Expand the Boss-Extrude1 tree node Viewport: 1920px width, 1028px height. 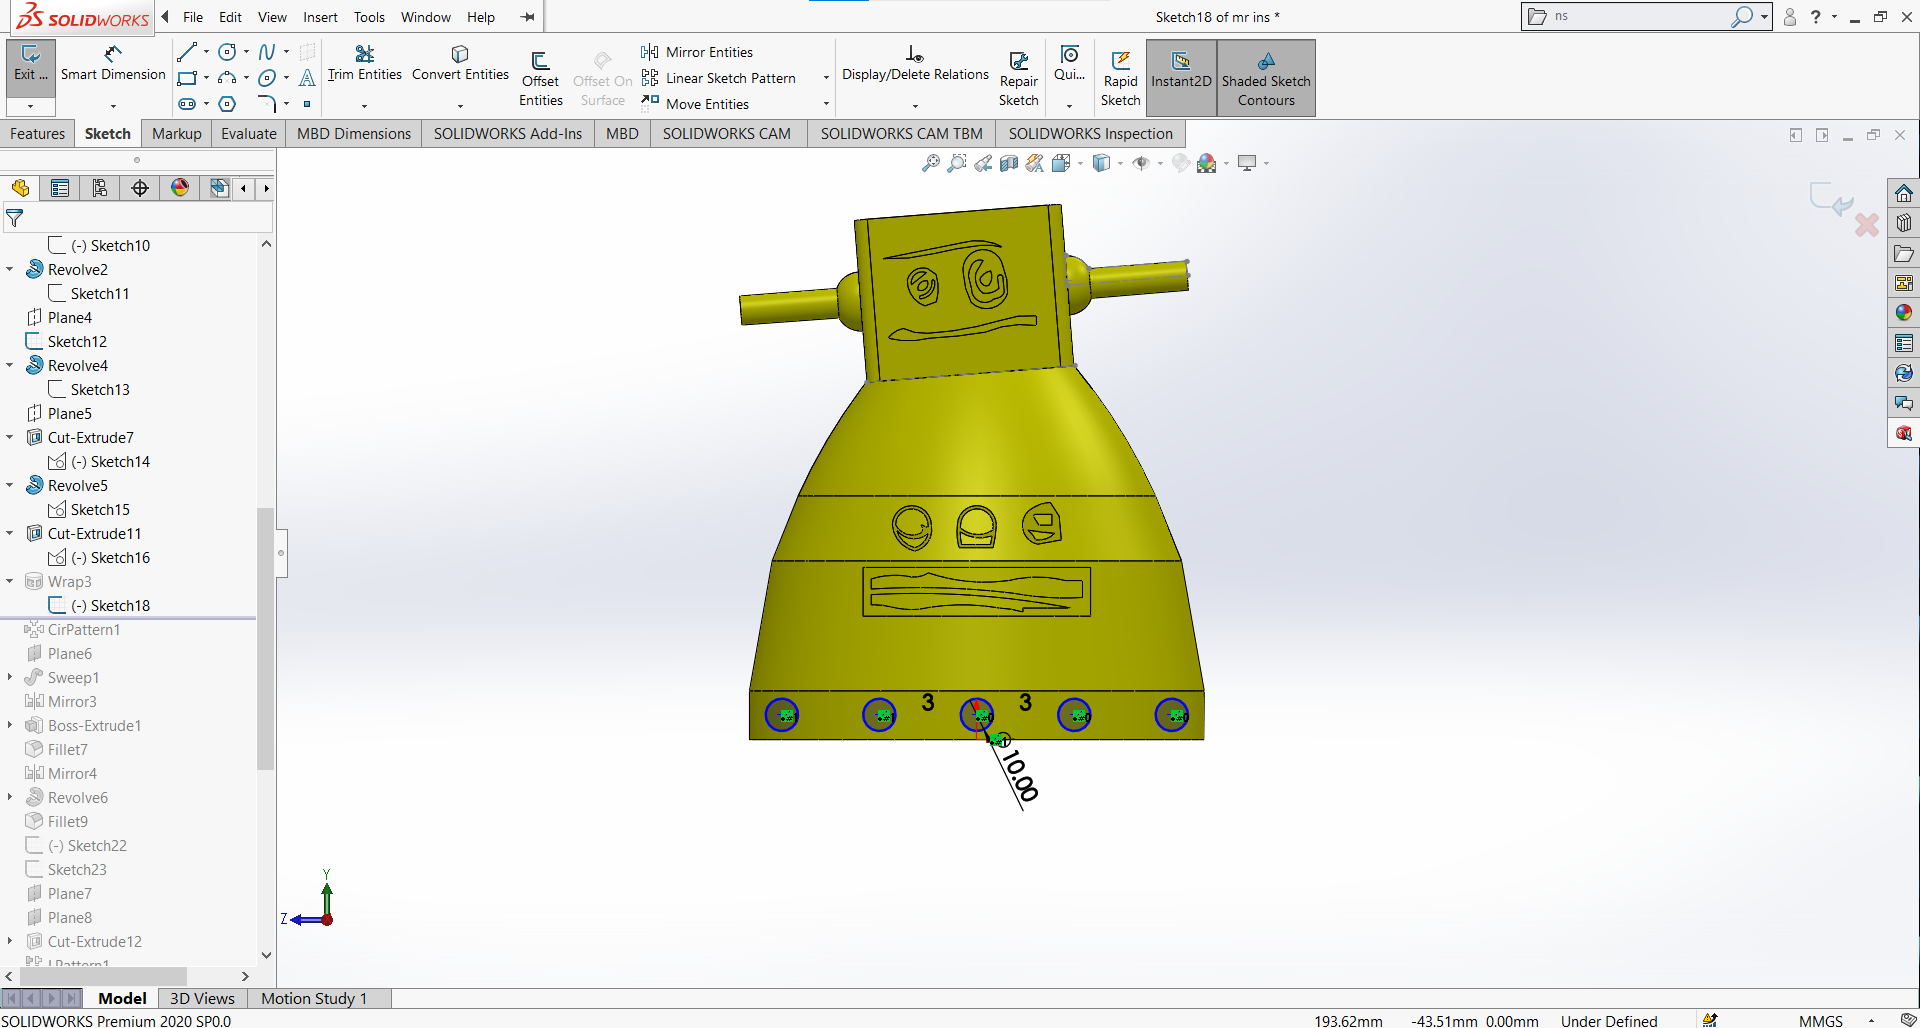click(x=10, y=725)
